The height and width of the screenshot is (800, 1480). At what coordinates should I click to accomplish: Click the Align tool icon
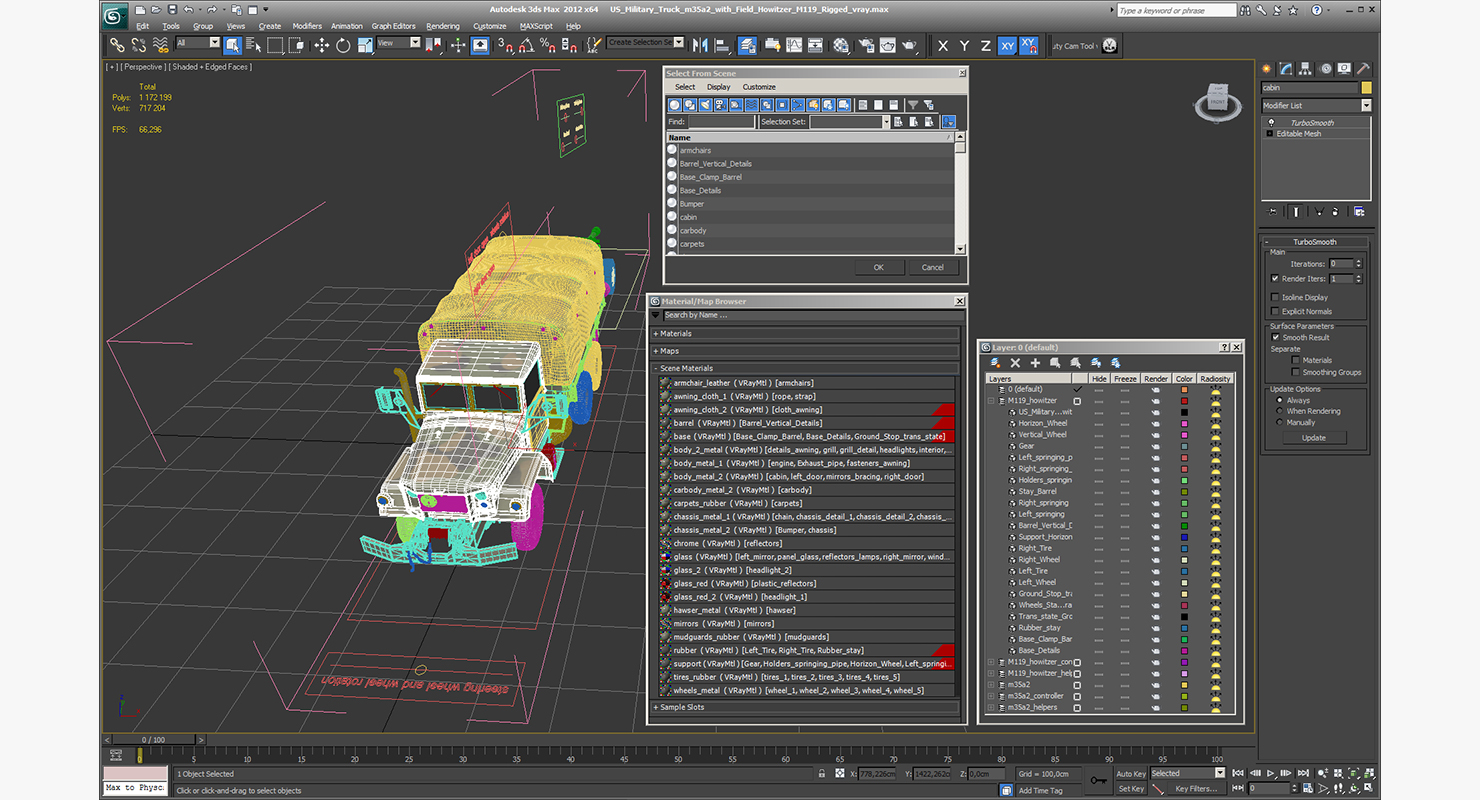coord(721,45)
